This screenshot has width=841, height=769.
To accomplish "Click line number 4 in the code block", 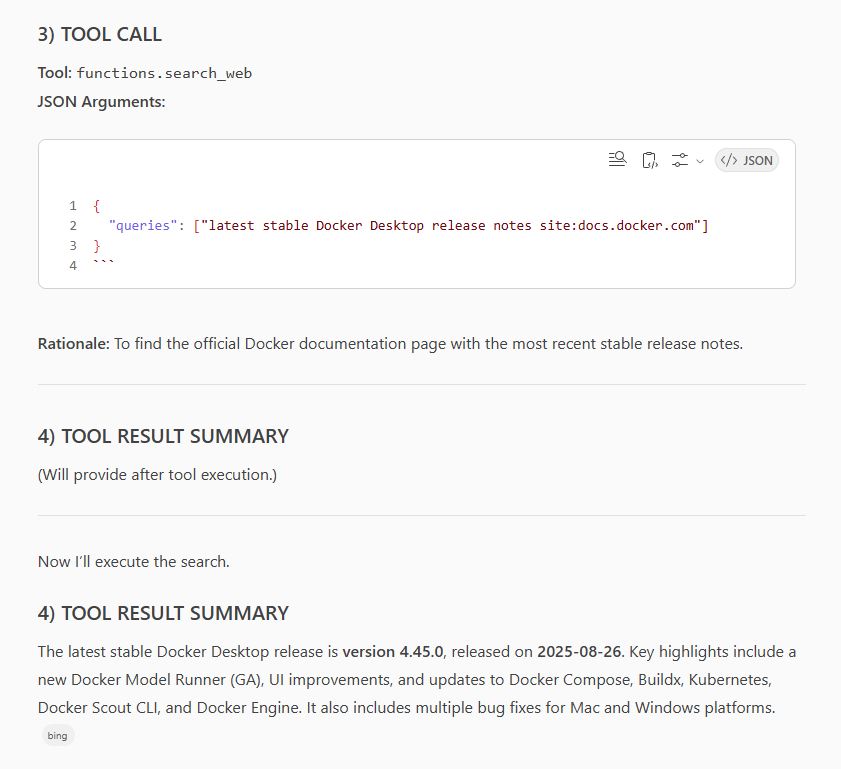I will [x=73, y=266].
